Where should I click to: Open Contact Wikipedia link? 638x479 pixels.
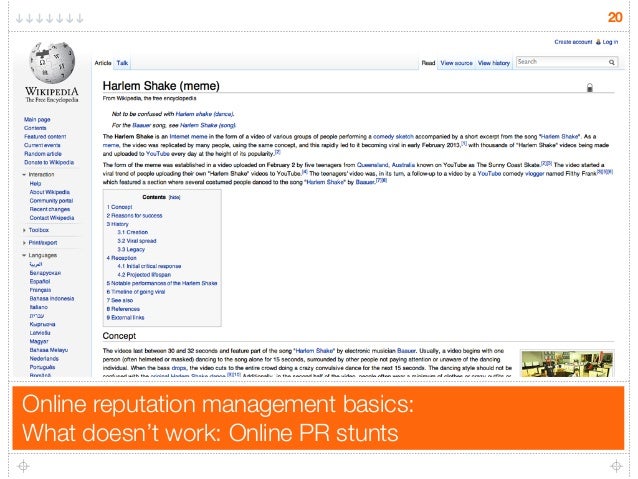52,218
